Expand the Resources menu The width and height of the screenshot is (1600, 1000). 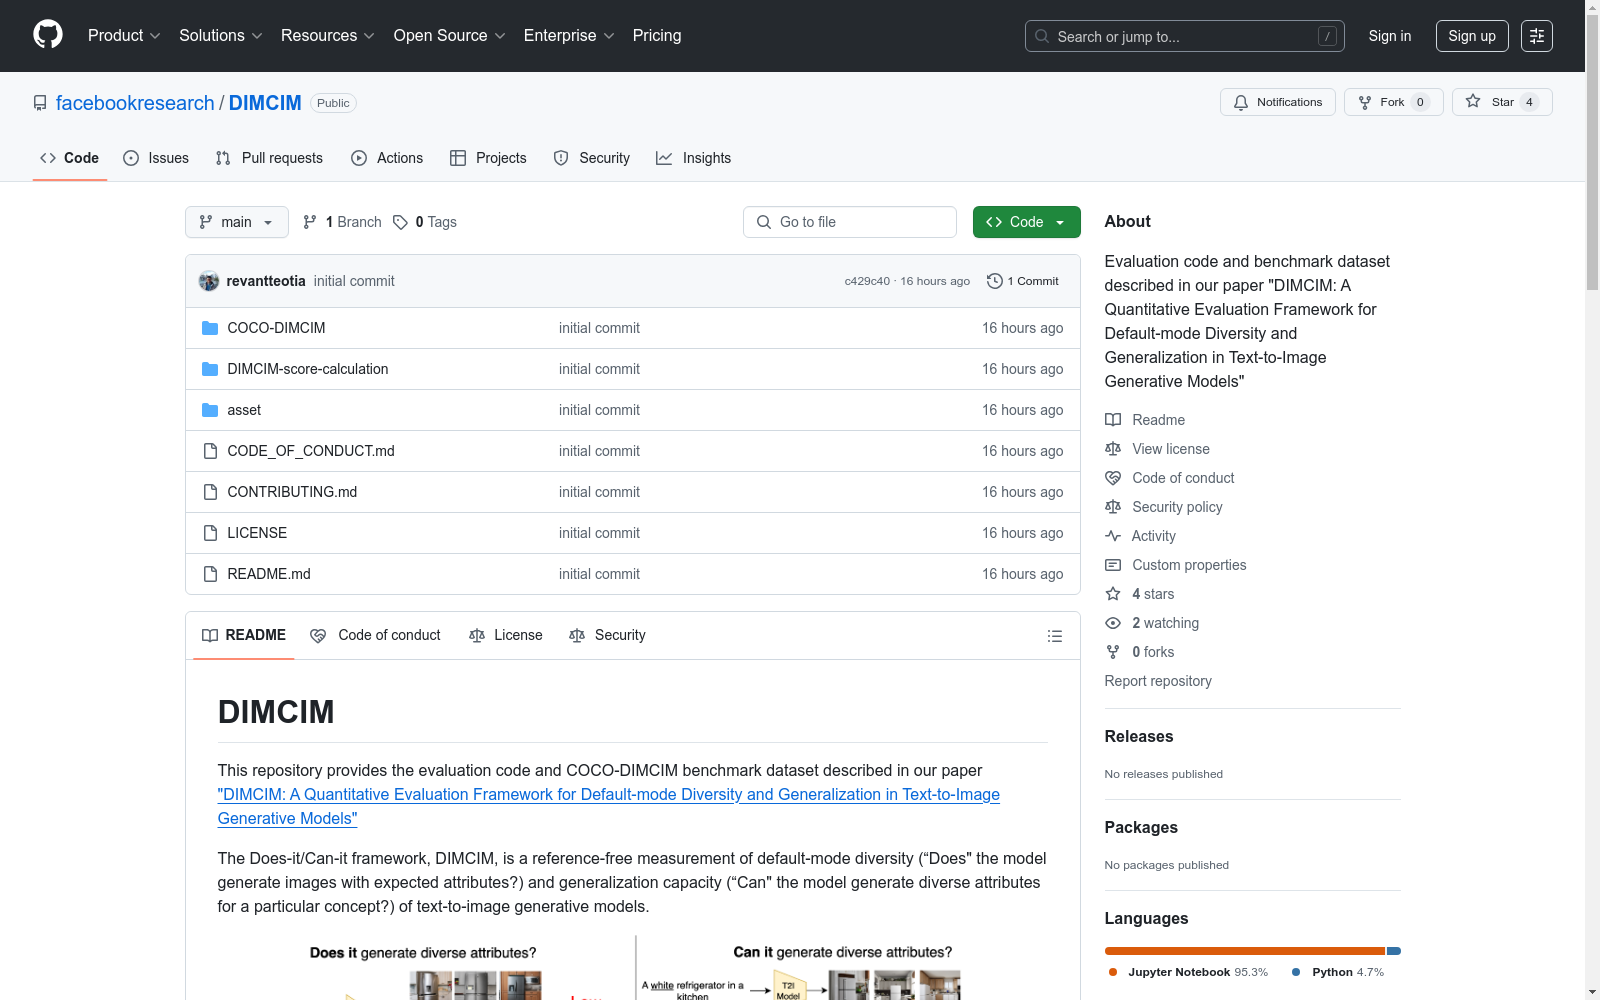pyautogui.click(x=328, y=35)
